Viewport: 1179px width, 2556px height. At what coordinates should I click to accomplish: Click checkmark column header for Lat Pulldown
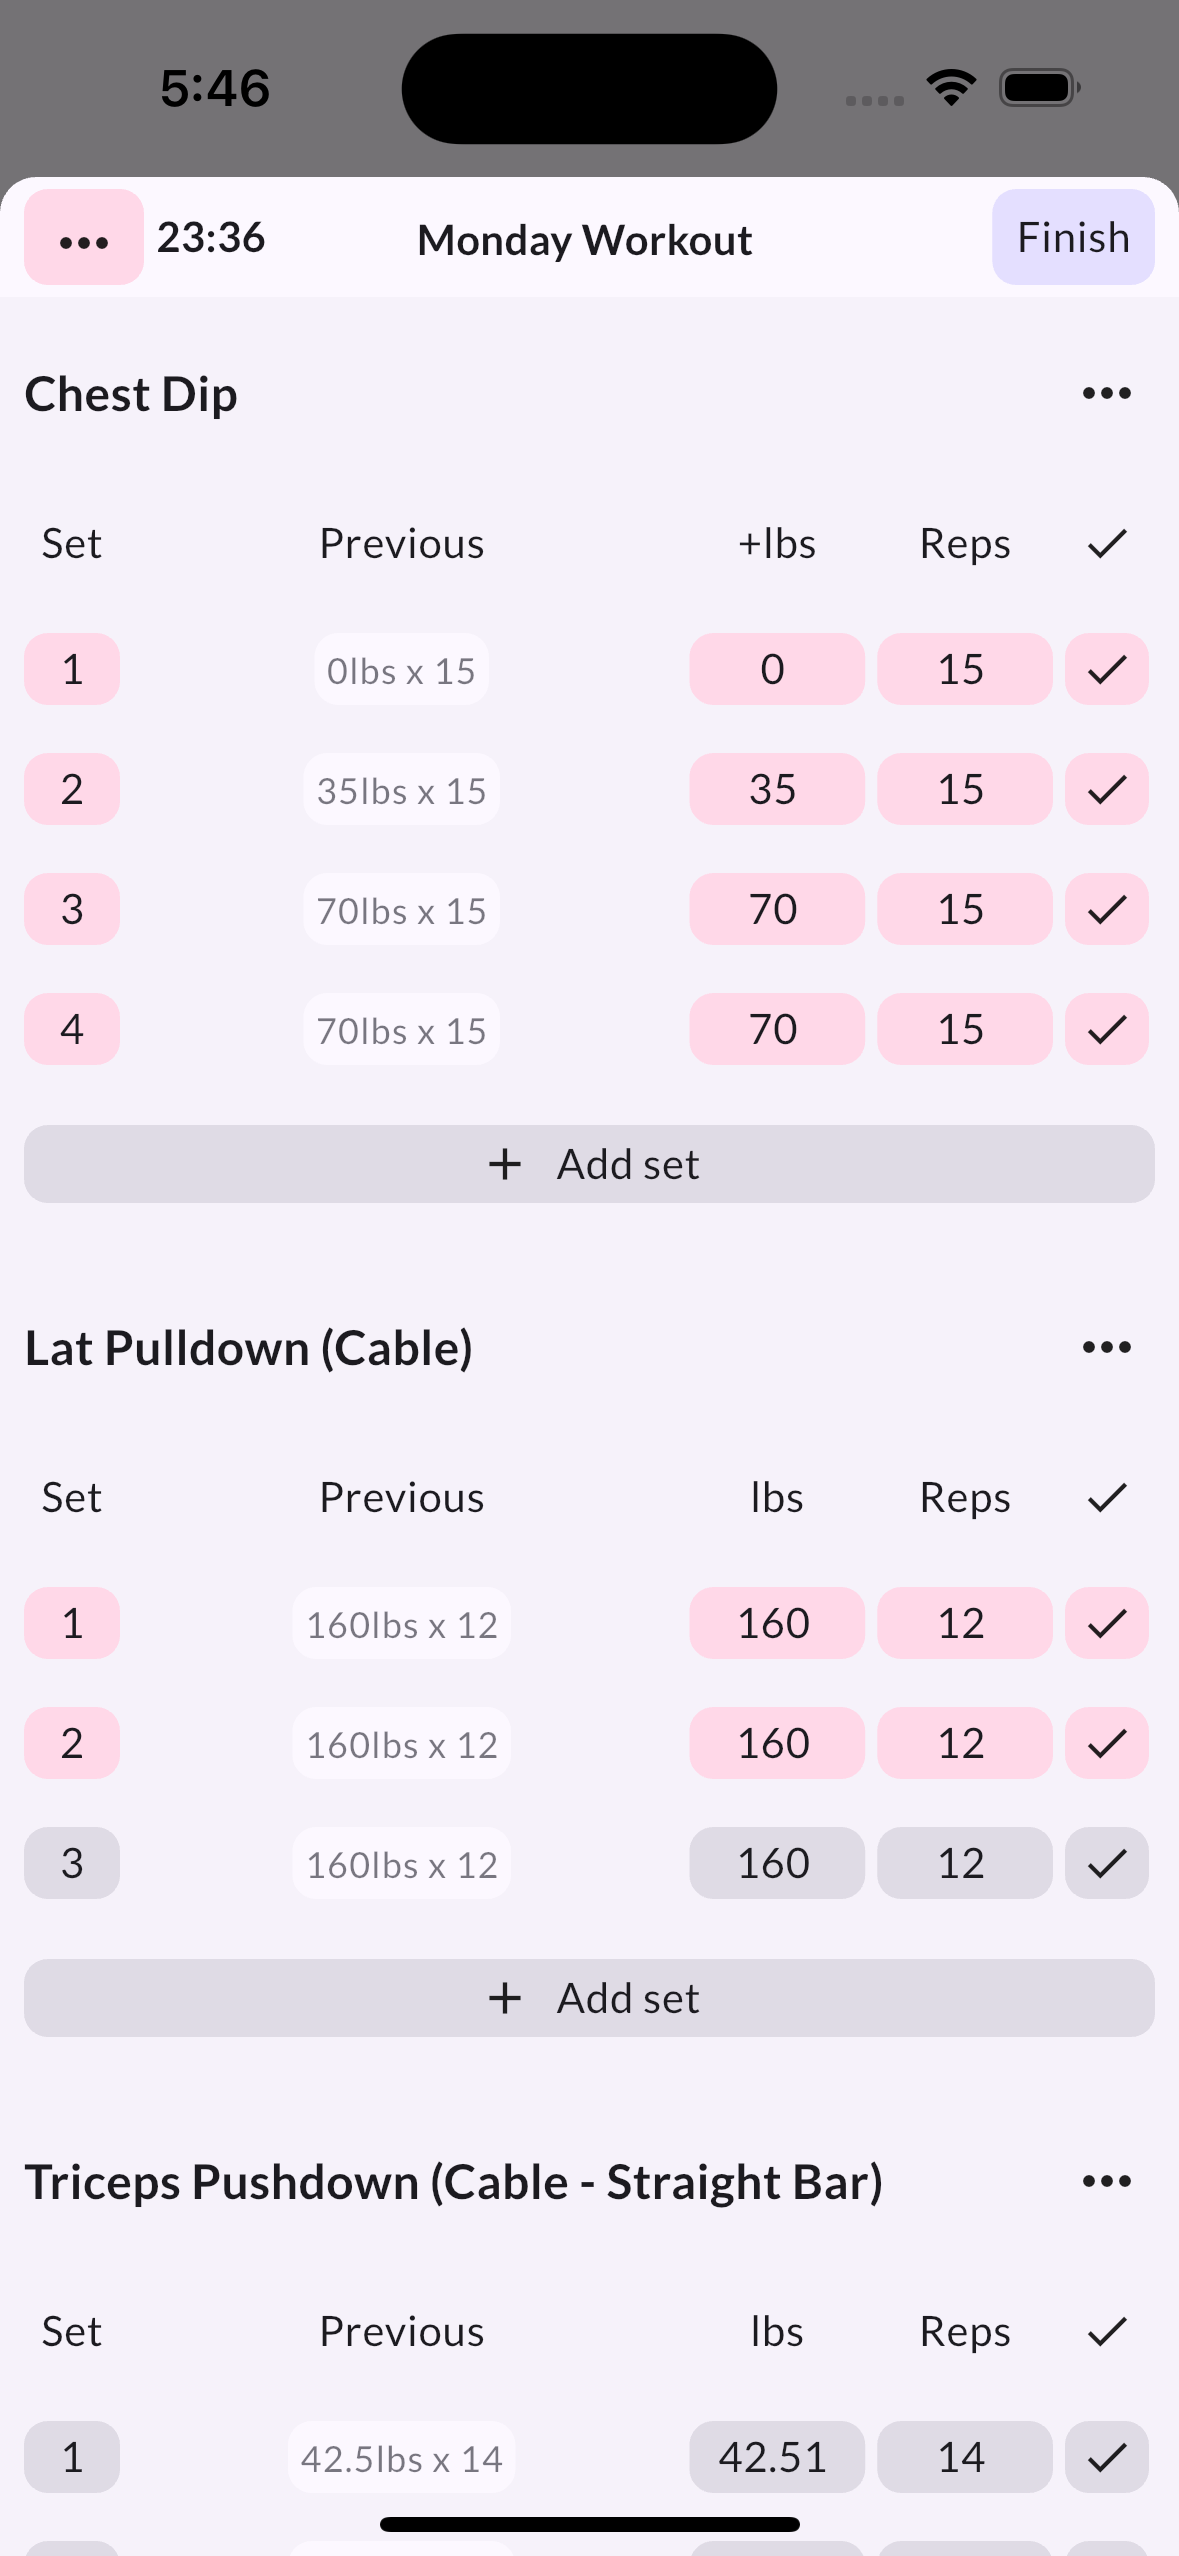coord(1106,1496)
